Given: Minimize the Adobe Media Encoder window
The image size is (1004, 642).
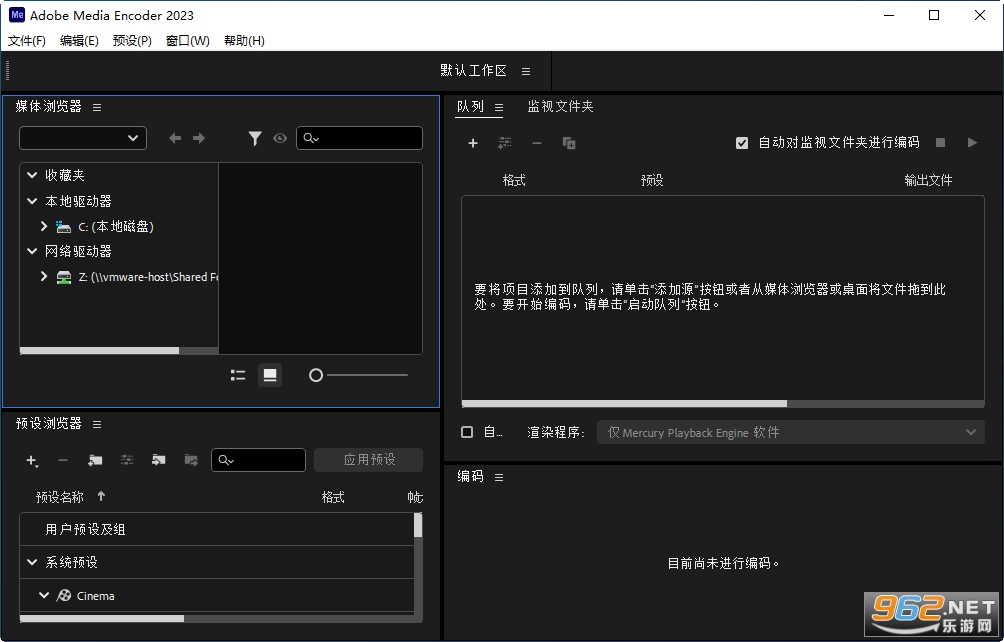Looking at the screenshot, I should 889,15.
